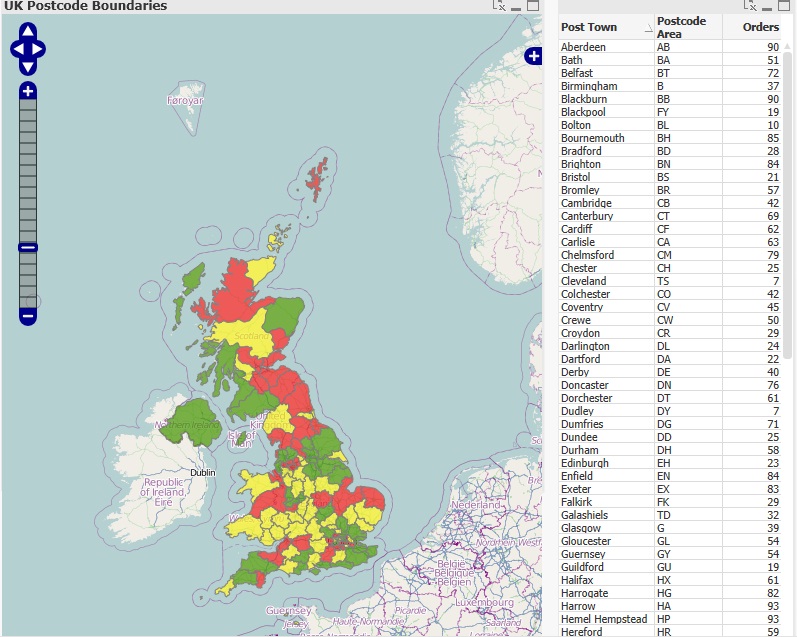Image resolution: width=797 pixels, height=637 pixels.
Task: Click the Dublin label on map
Action: pos(203,472)
